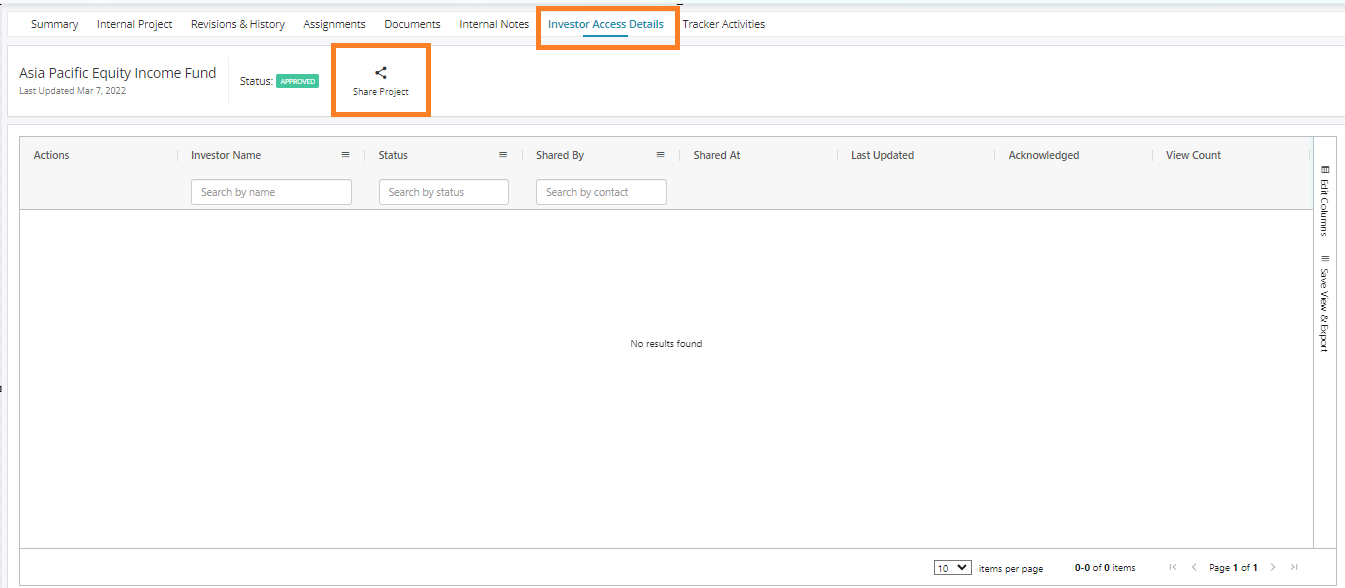Open Shared By column menu icon
The image size is (1345, 588).
[x=660, y=155]
